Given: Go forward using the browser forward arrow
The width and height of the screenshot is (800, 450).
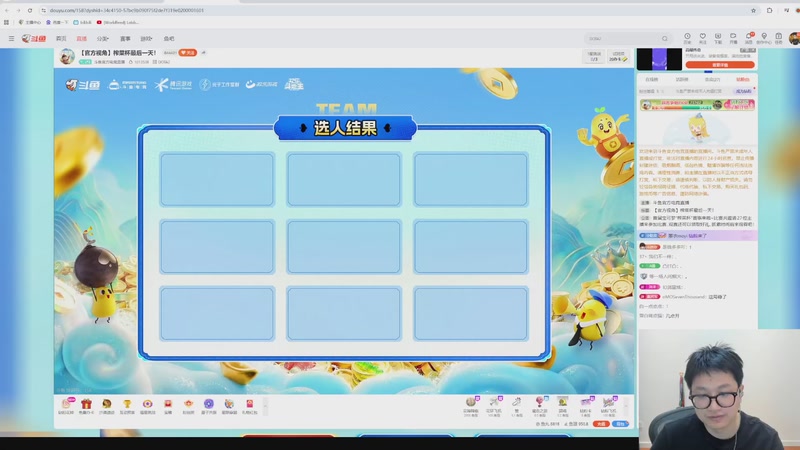Looking at the screenshot, I should coord(18,10).
